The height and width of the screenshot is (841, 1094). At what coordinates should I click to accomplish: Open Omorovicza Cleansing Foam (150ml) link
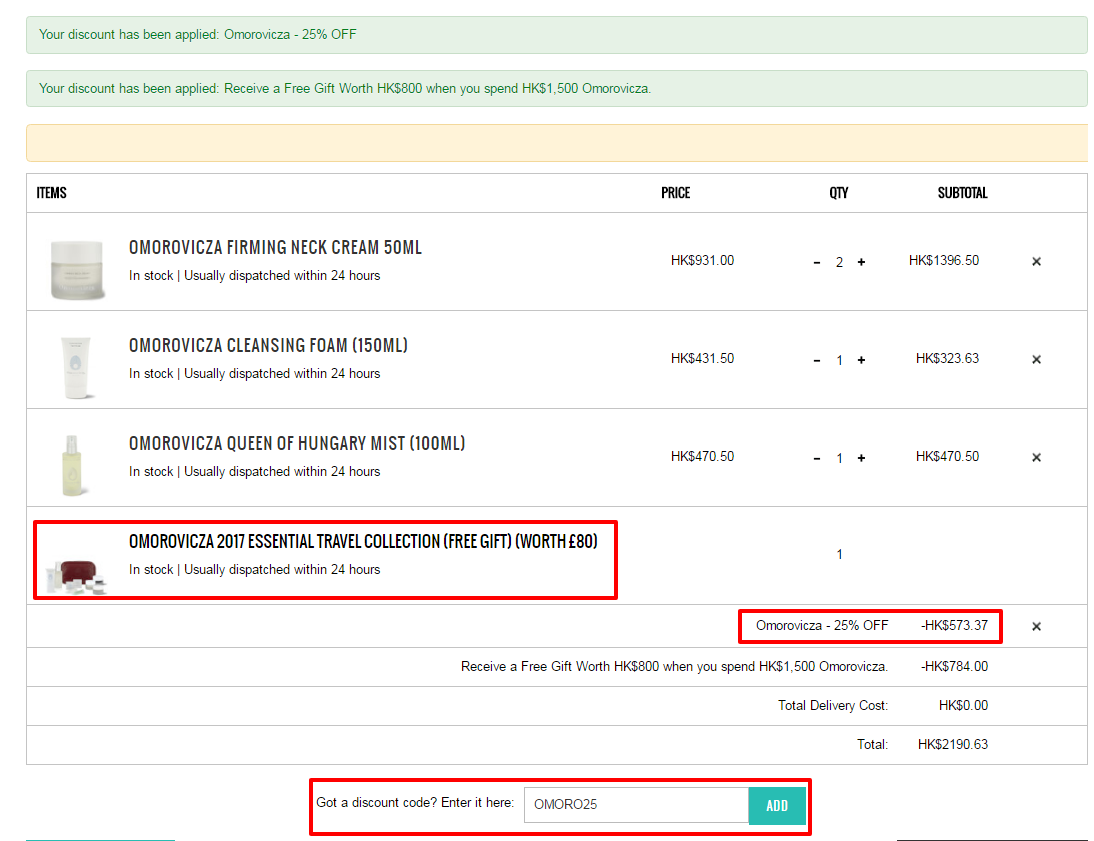coord(269,345)
